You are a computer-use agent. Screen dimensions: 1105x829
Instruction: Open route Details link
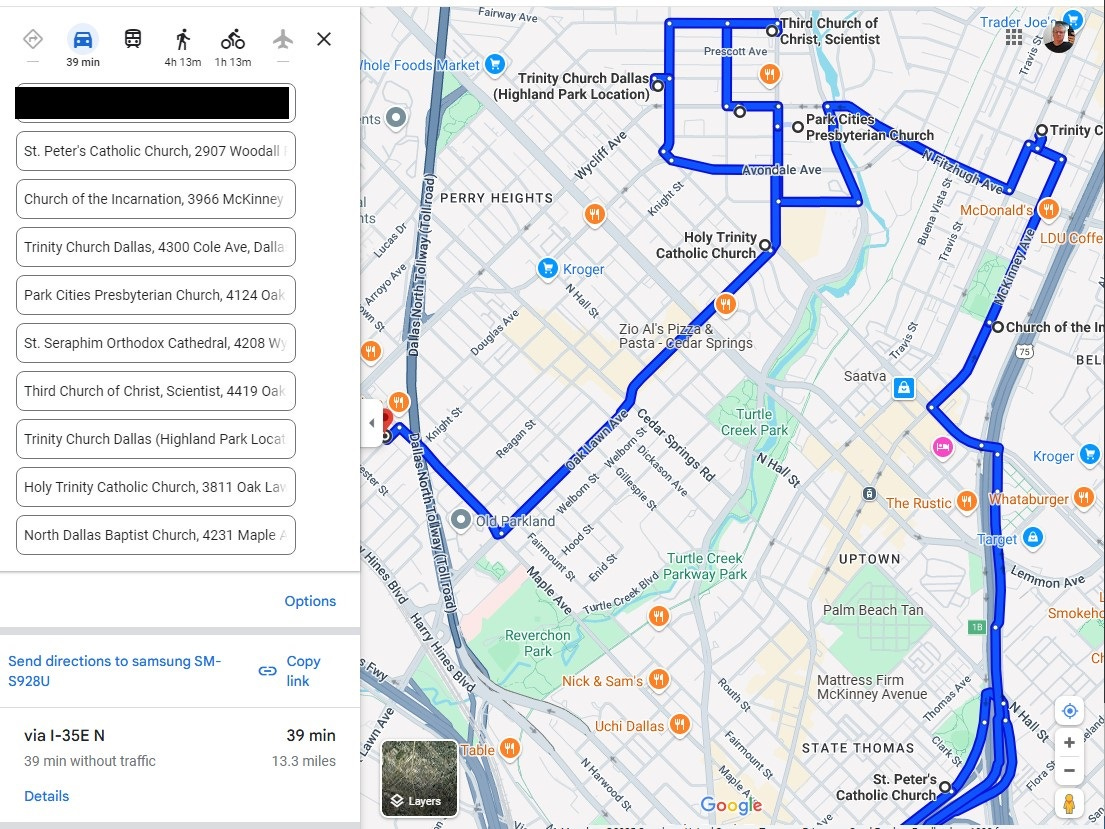tap(47, 796)
